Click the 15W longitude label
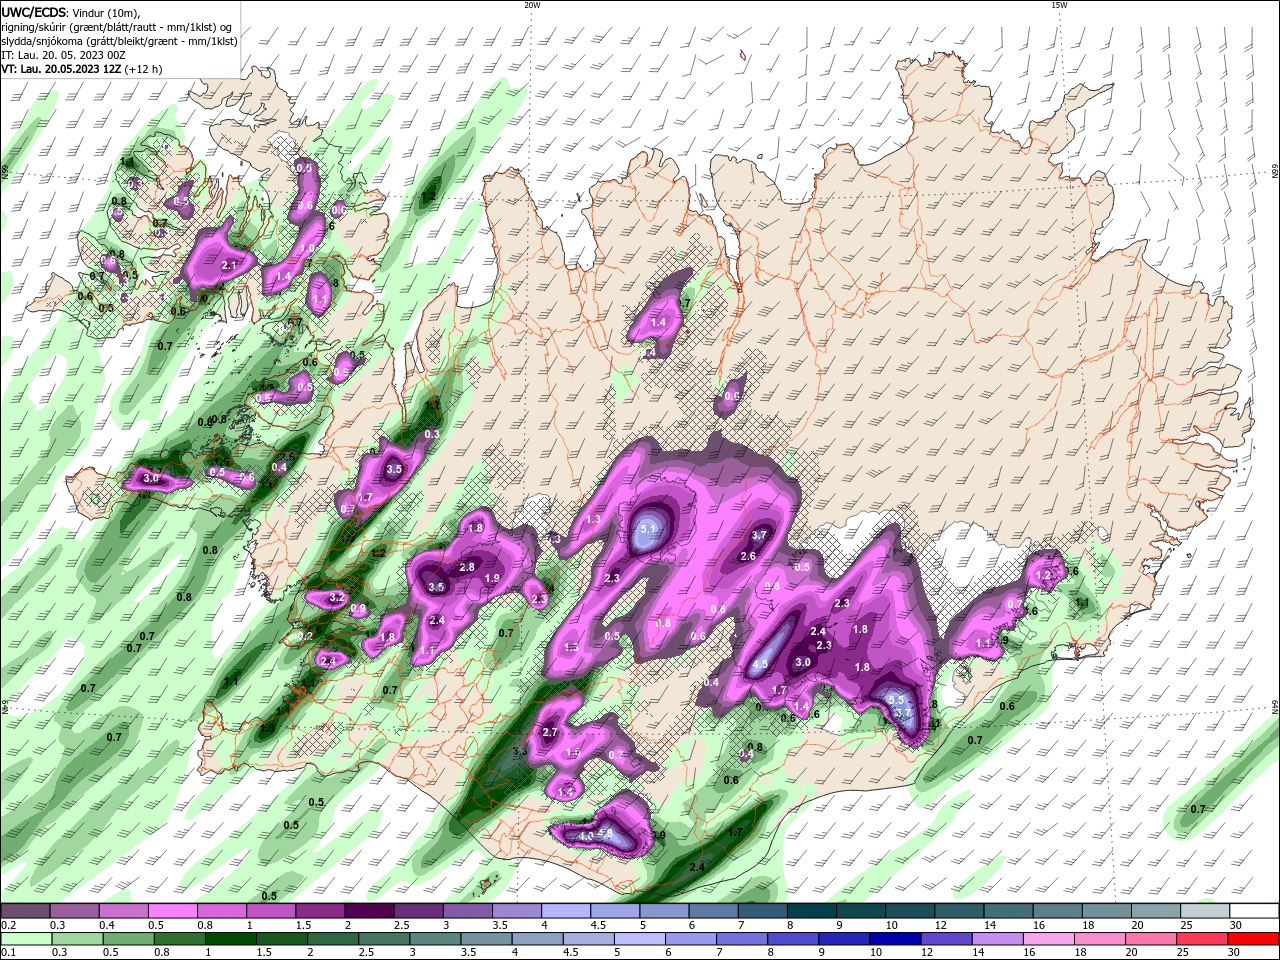The image size is (1280, 960). tap(1059, 5)
